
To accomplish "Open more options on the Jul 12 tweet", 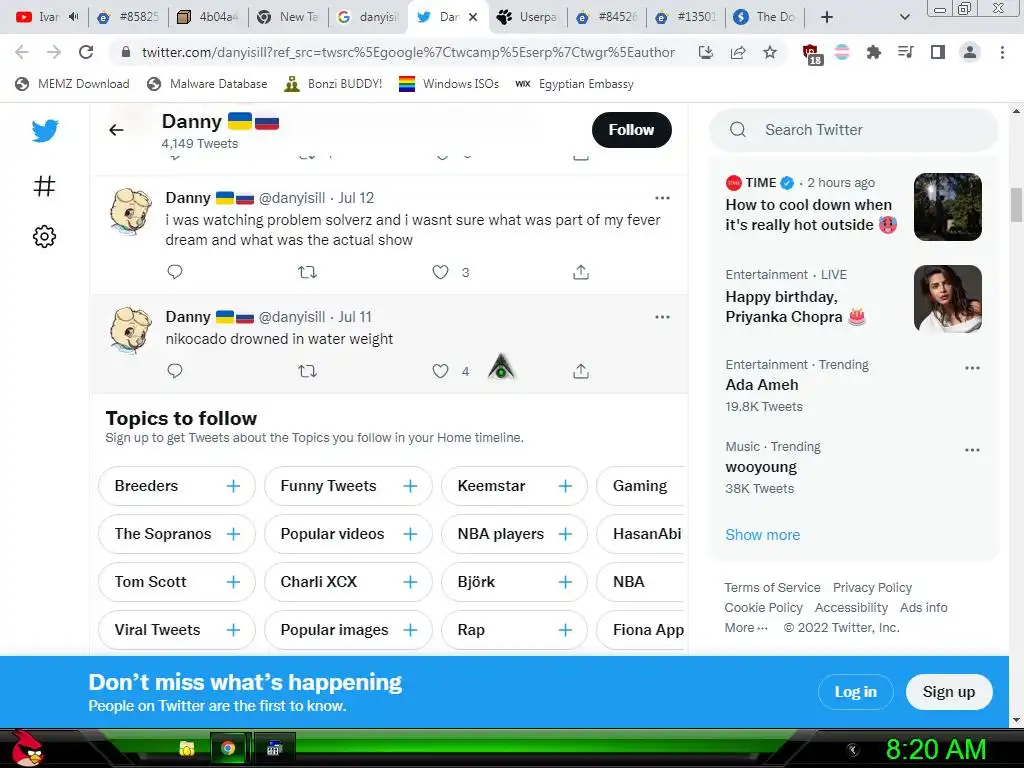I will (662, 198).
